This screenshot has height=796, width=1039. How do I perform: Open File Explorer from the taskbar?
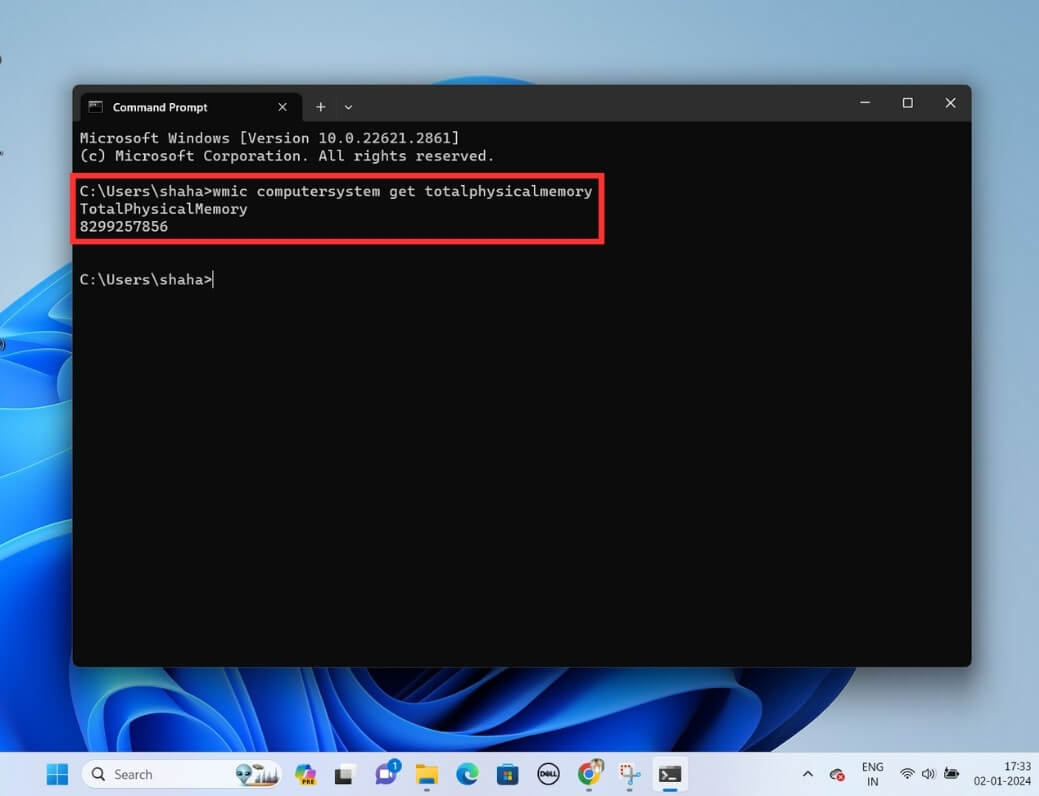click(x=427, y=774)
